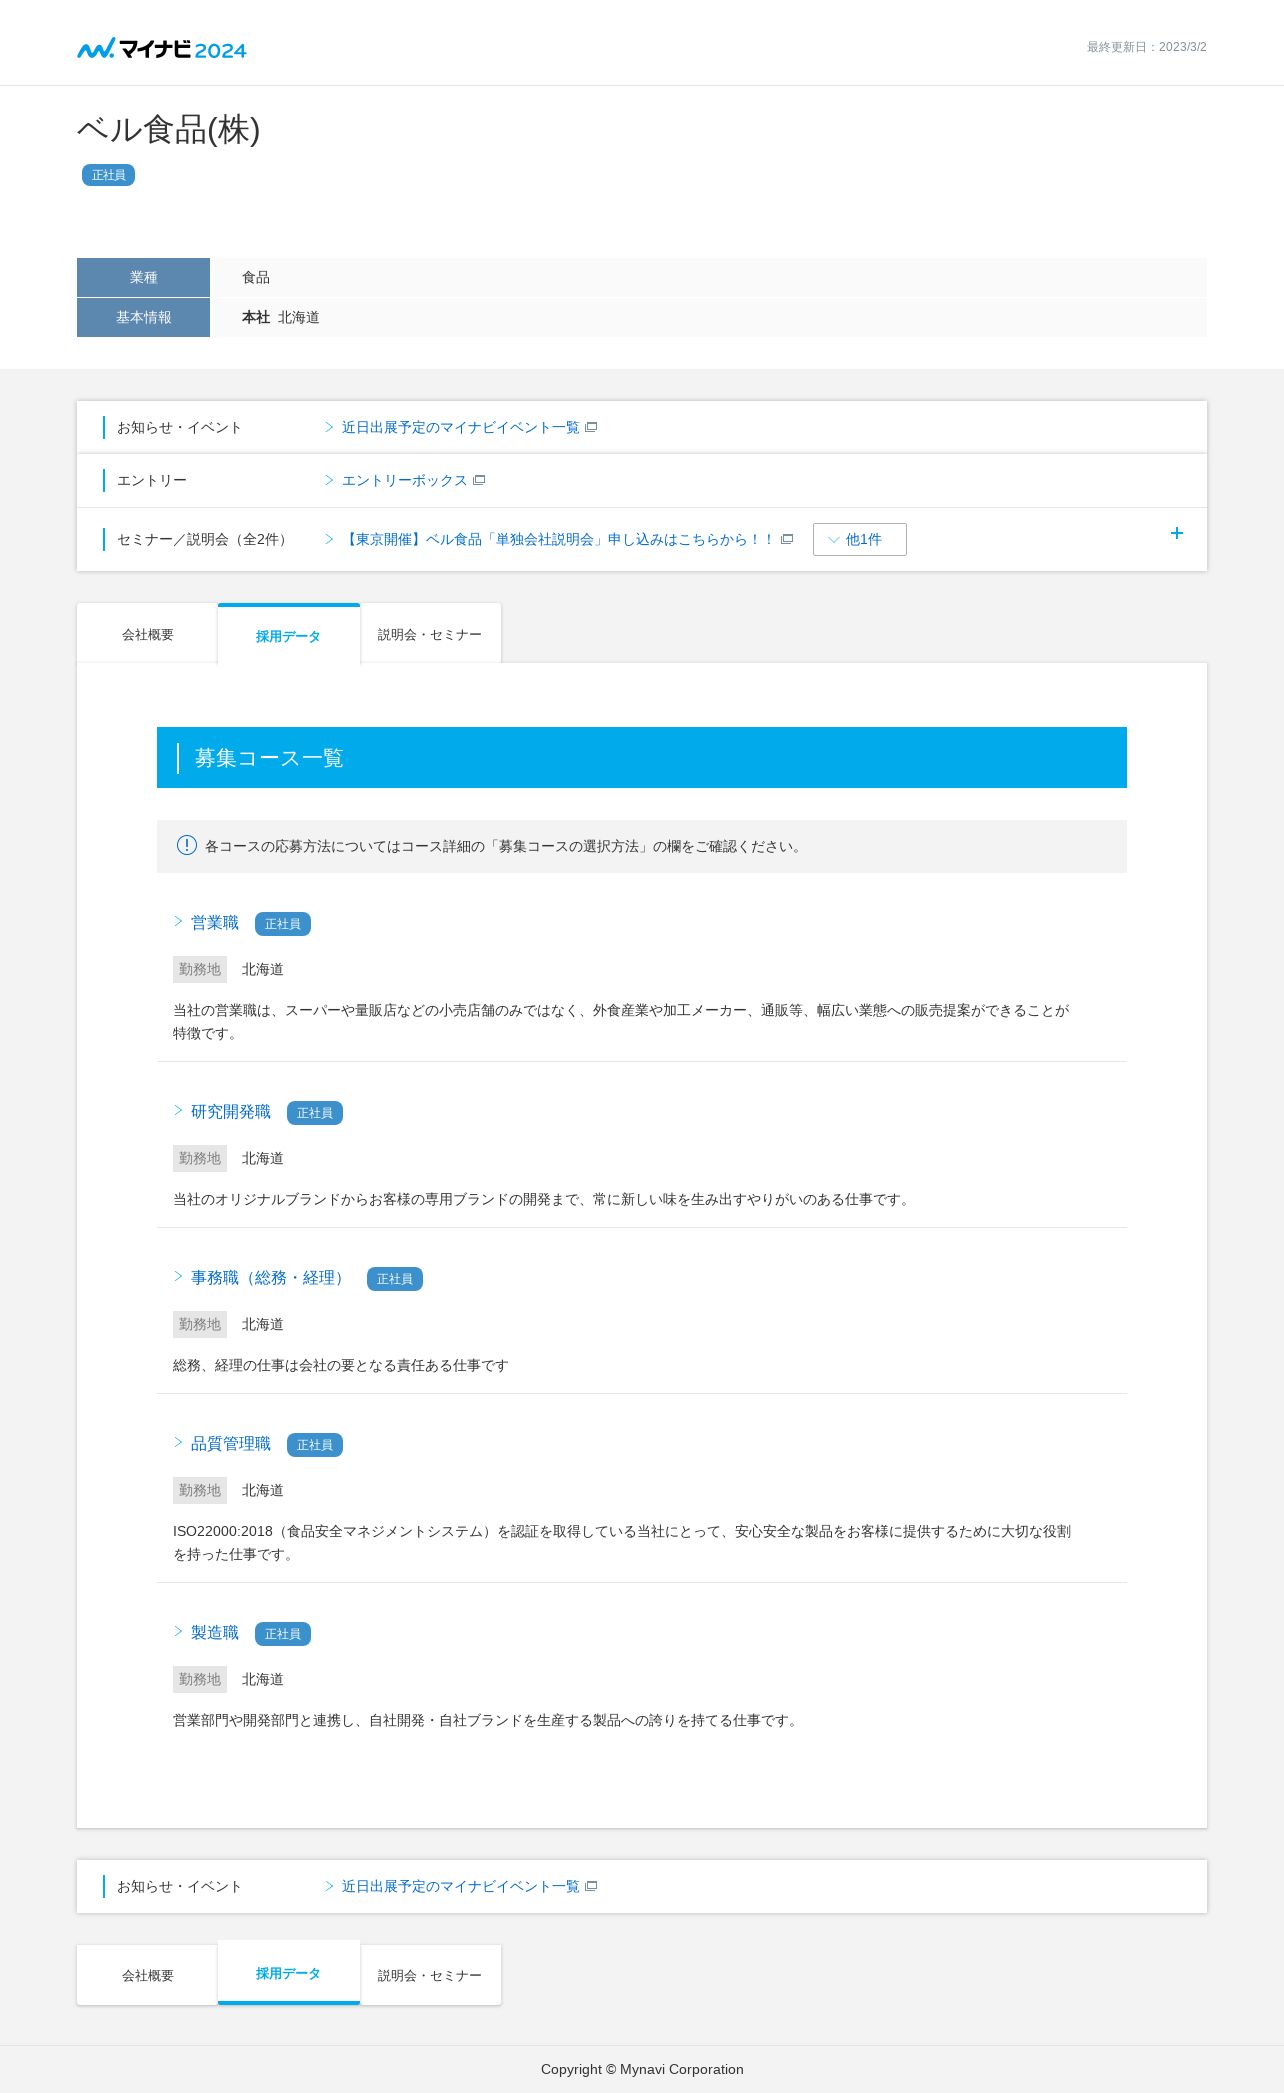Open the 事務職（総務・経理） course link

pyautogui.click(x=270, y=1277)
